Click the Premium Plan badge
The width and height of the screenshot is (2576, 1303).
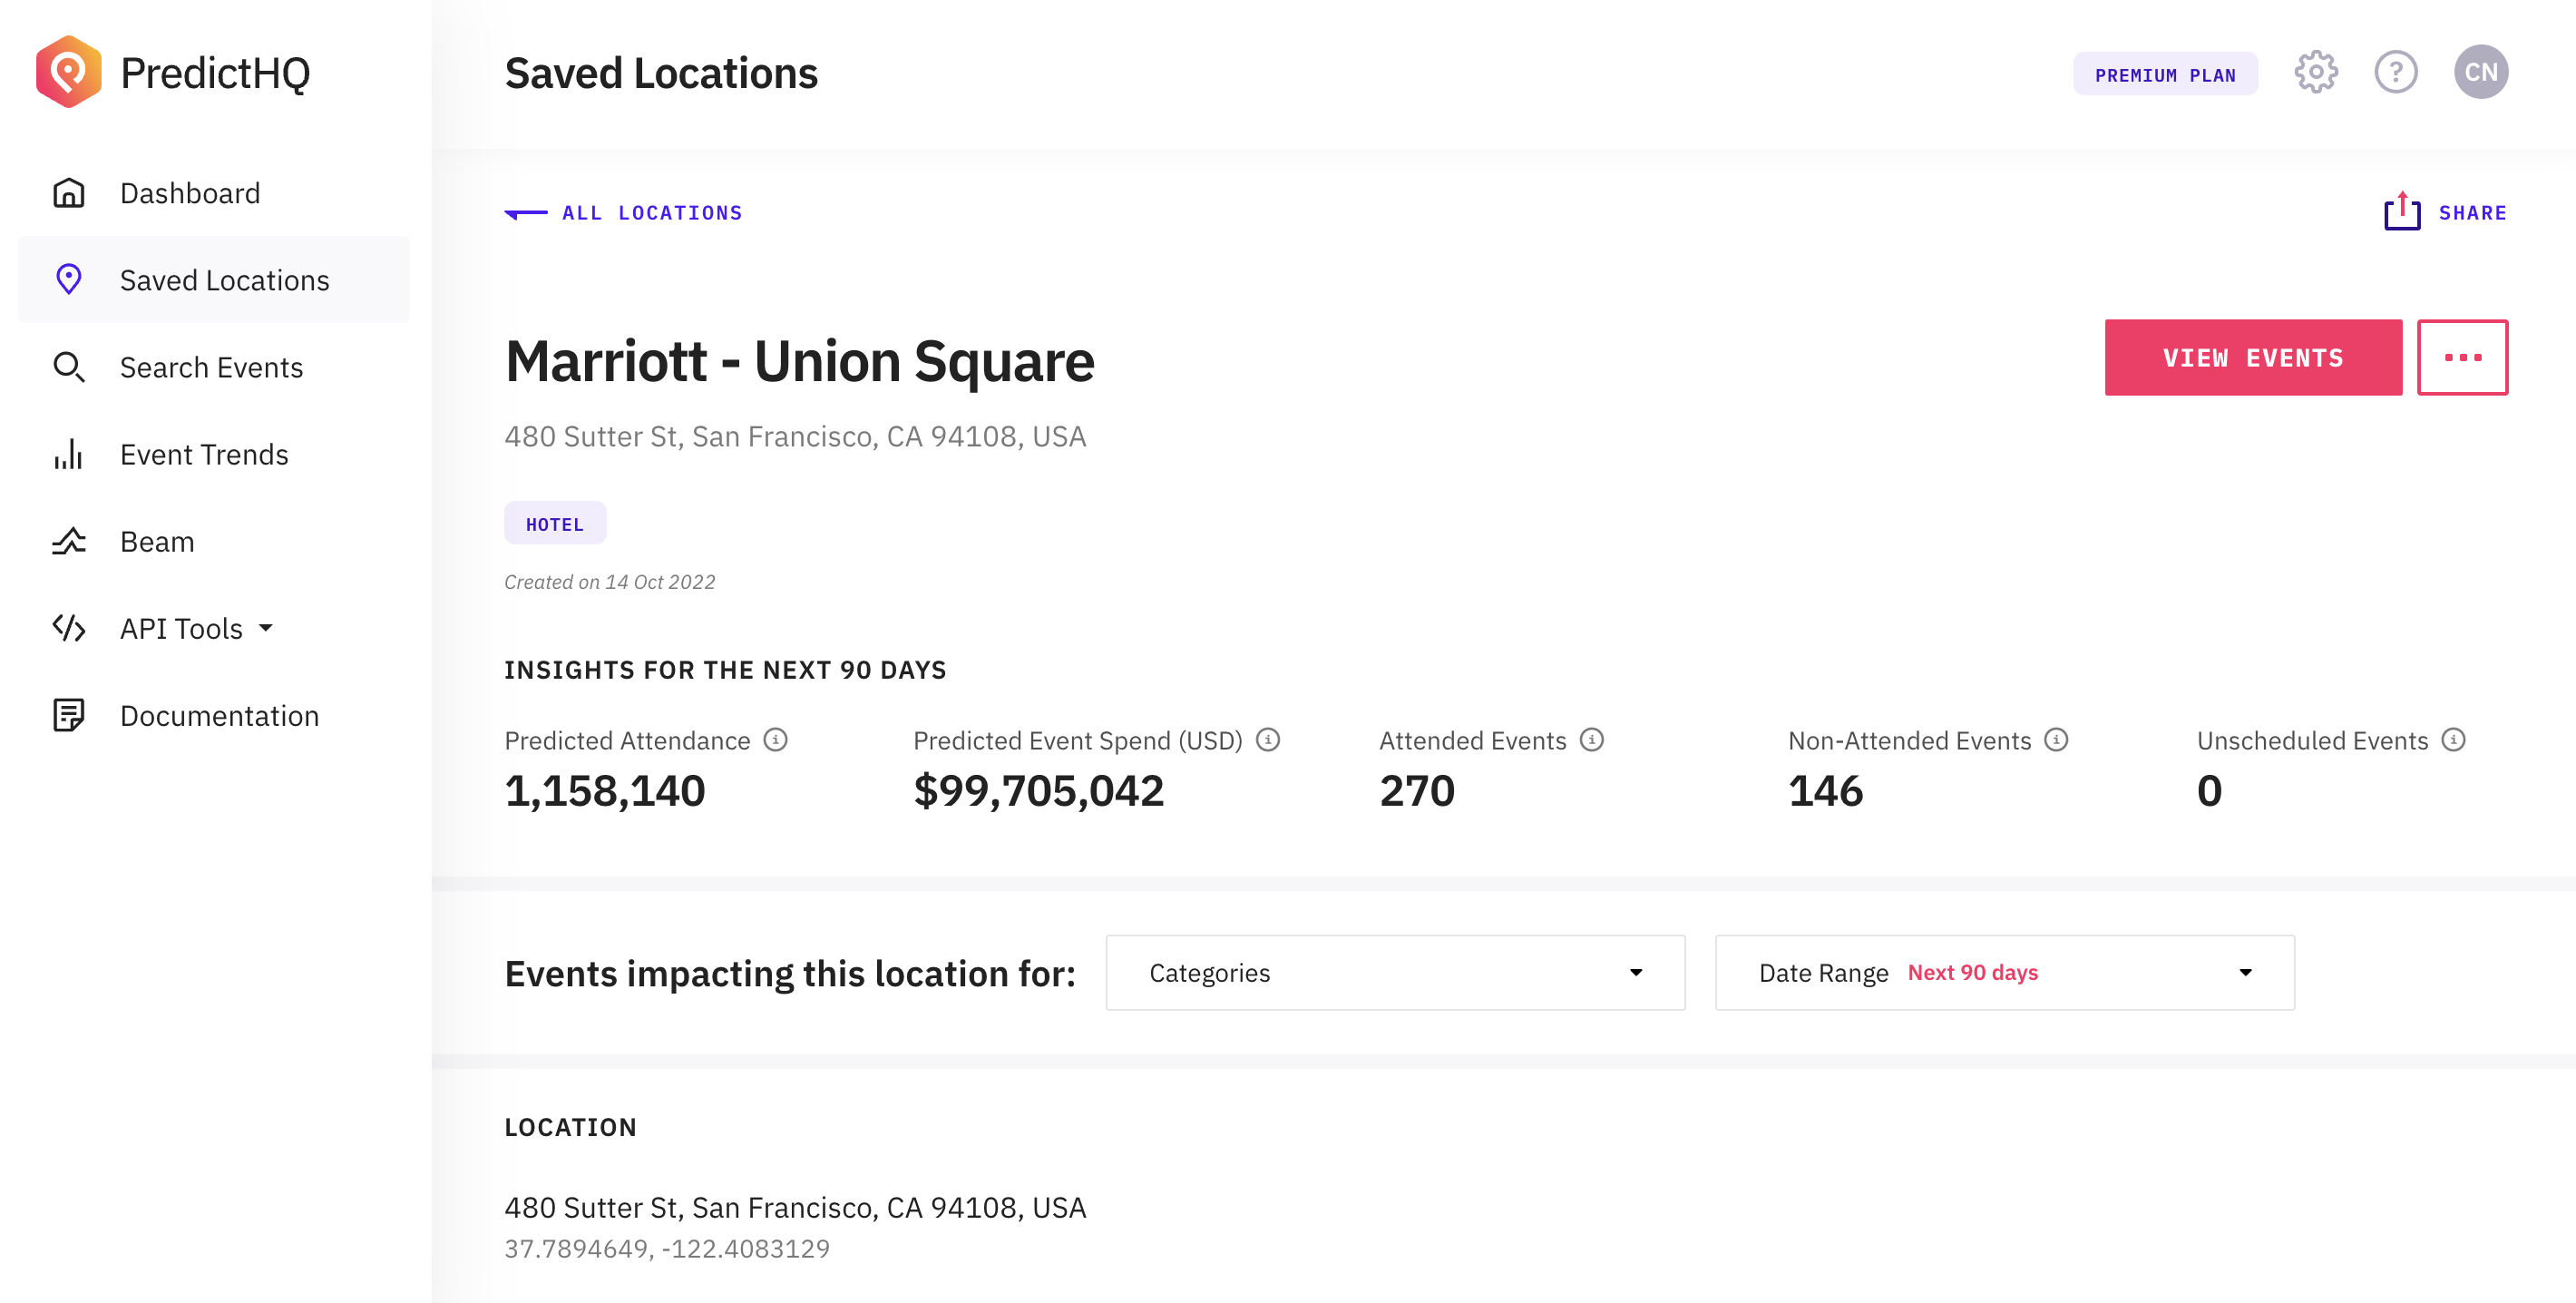click(2165, 74)
